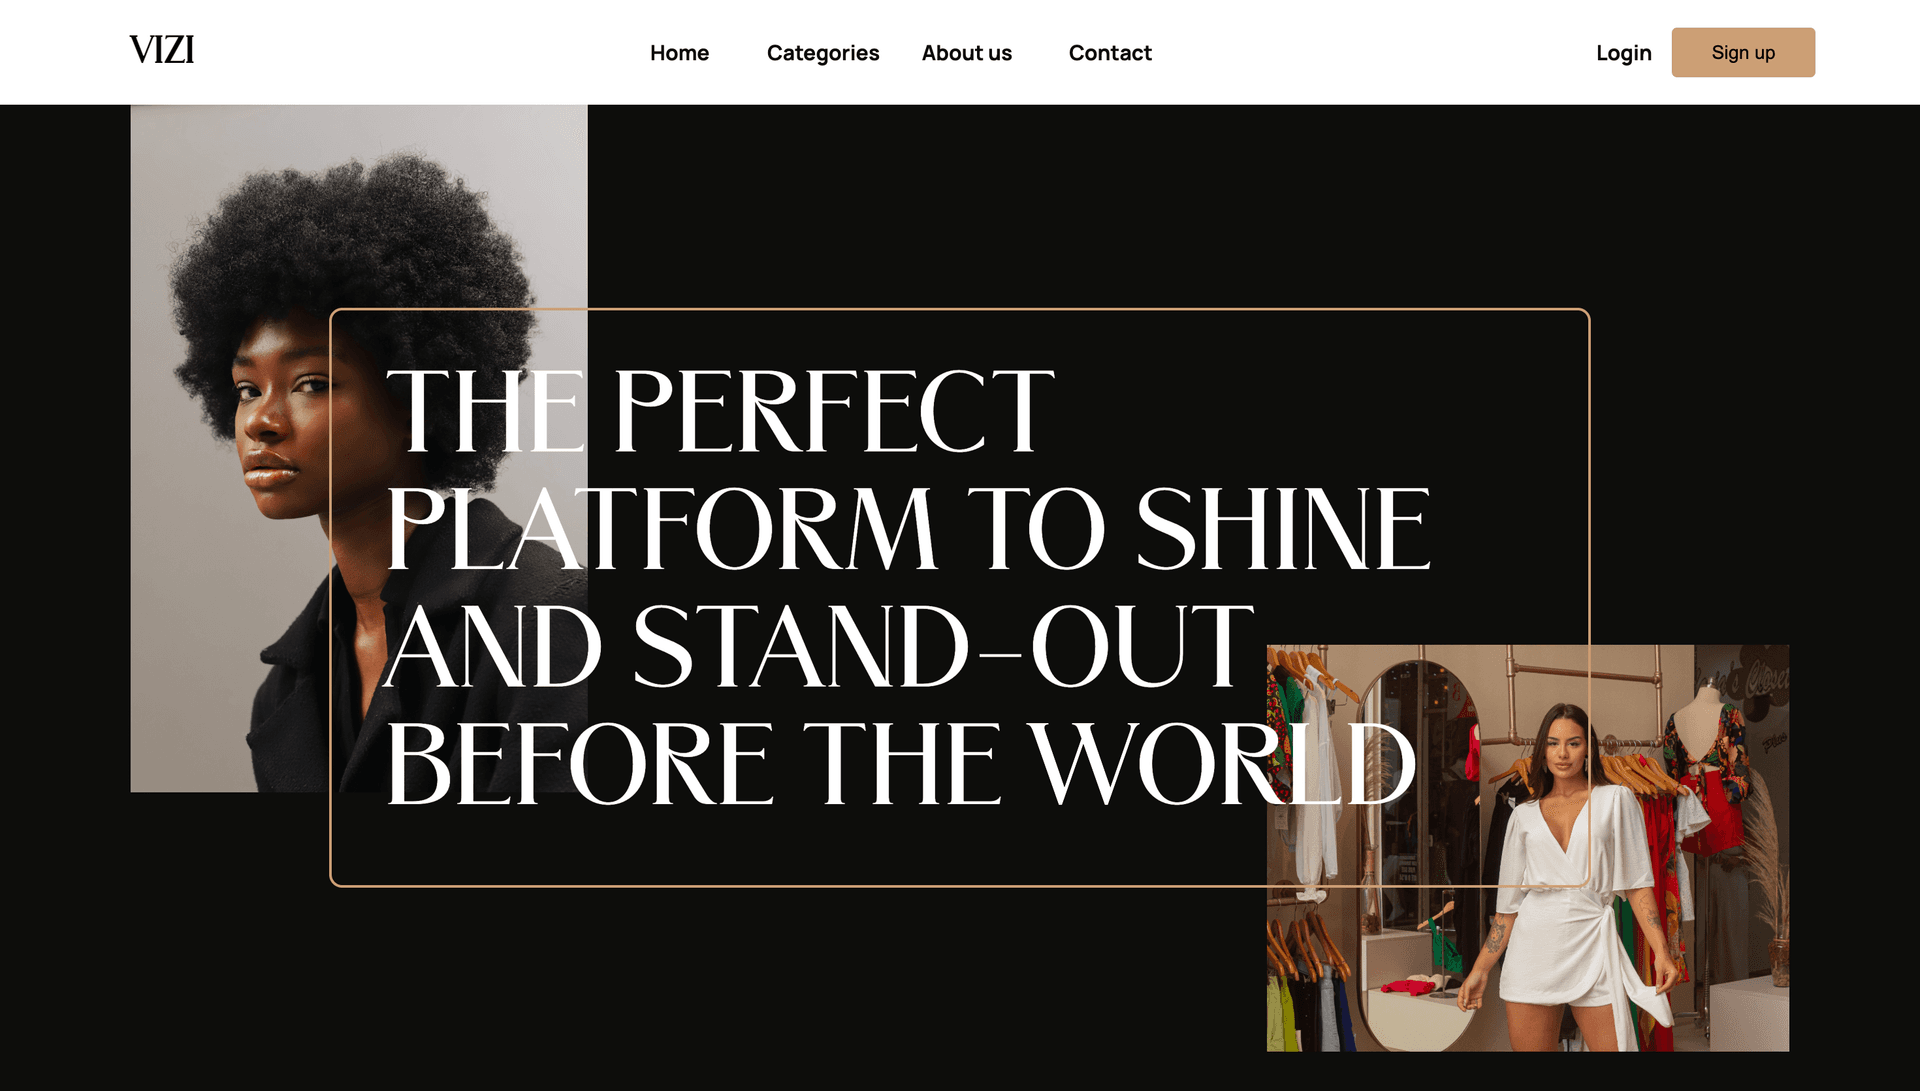
Task: Click the Login link
Action: click(x=1624, y=53)
